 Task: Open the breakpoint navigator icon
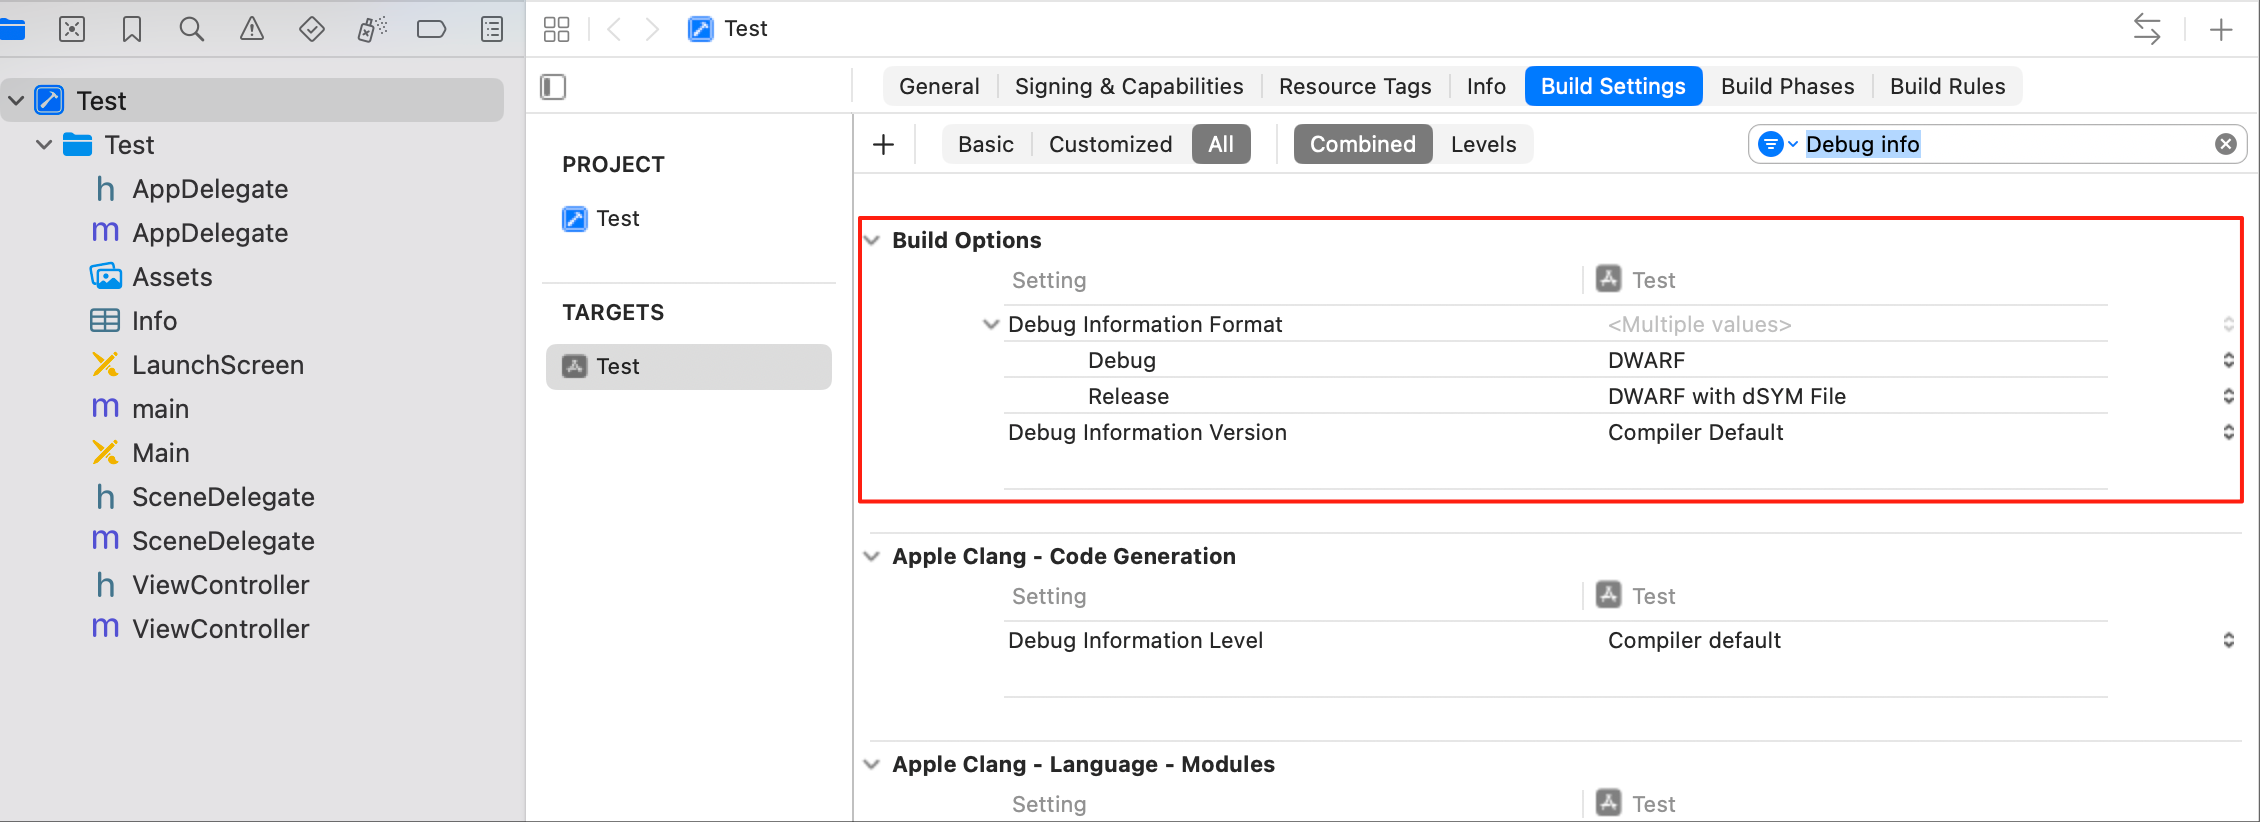click(x=431, y=29)
